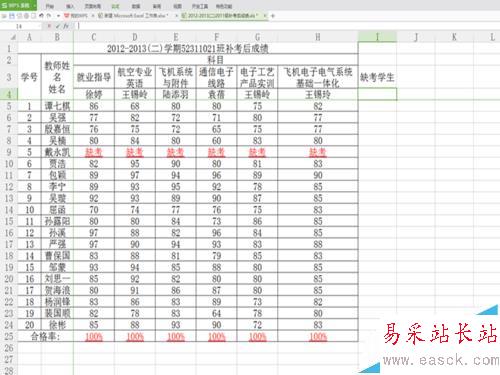Select row 25 header
This screenshot has width=500, height=375.
[x=9, y=336]
